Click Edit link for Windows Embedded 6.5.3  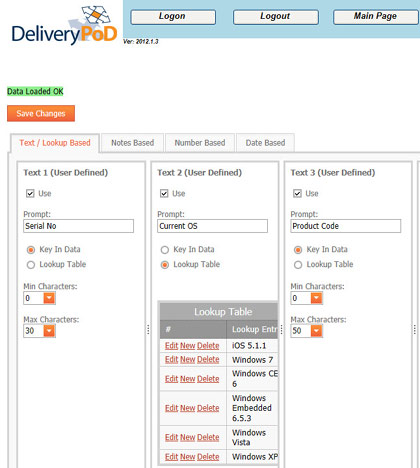171,408
